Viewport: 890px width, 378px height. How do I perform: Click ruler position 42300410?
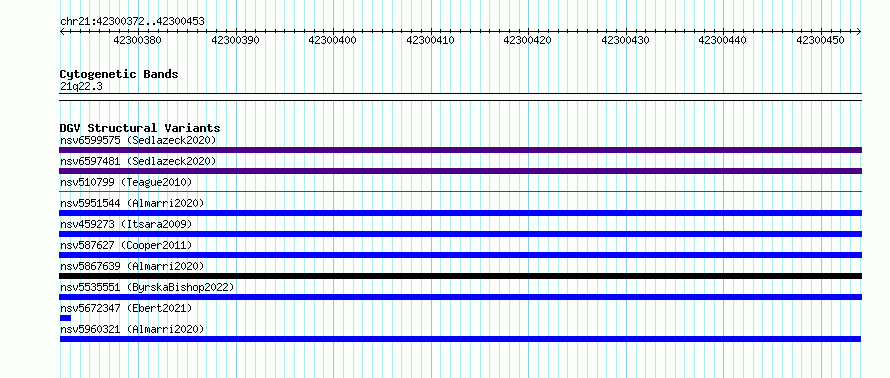tap(430, 40)
